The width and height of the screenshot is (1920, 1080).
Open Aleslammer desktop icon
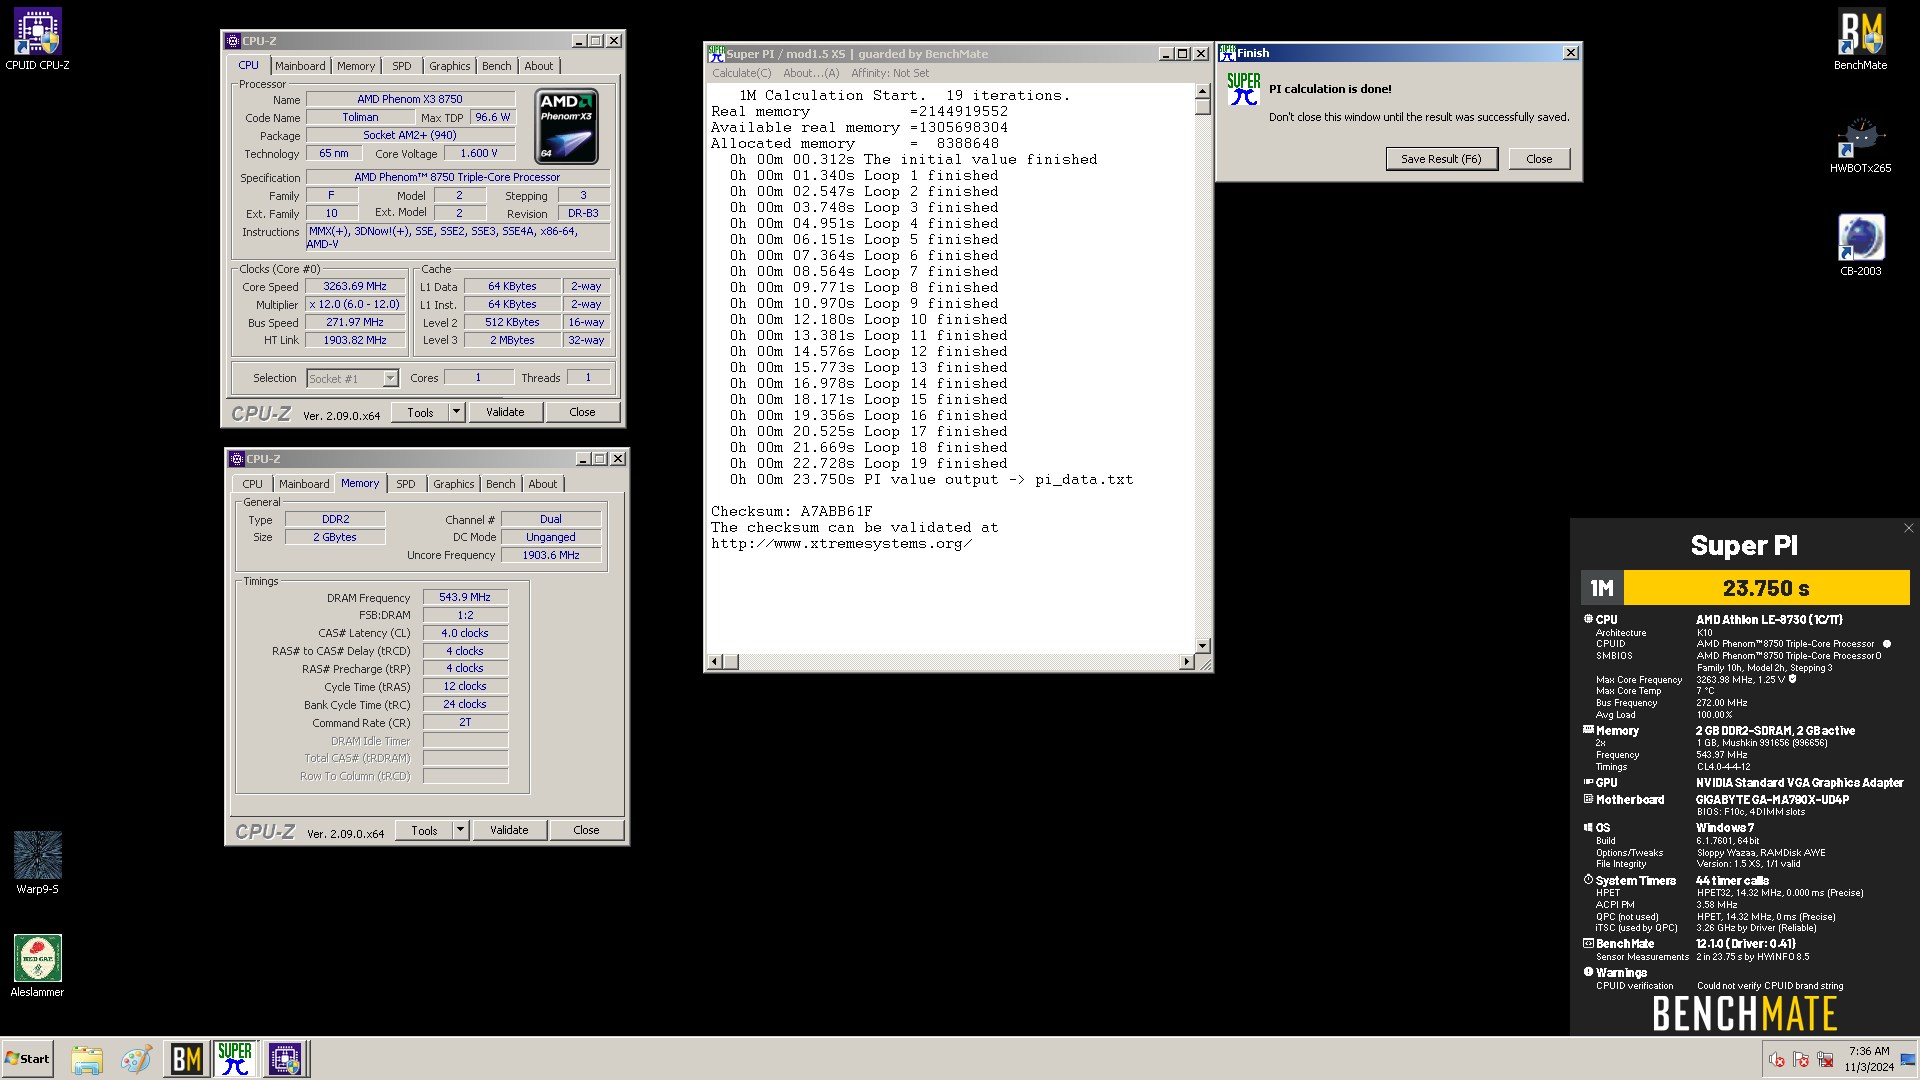37,965
